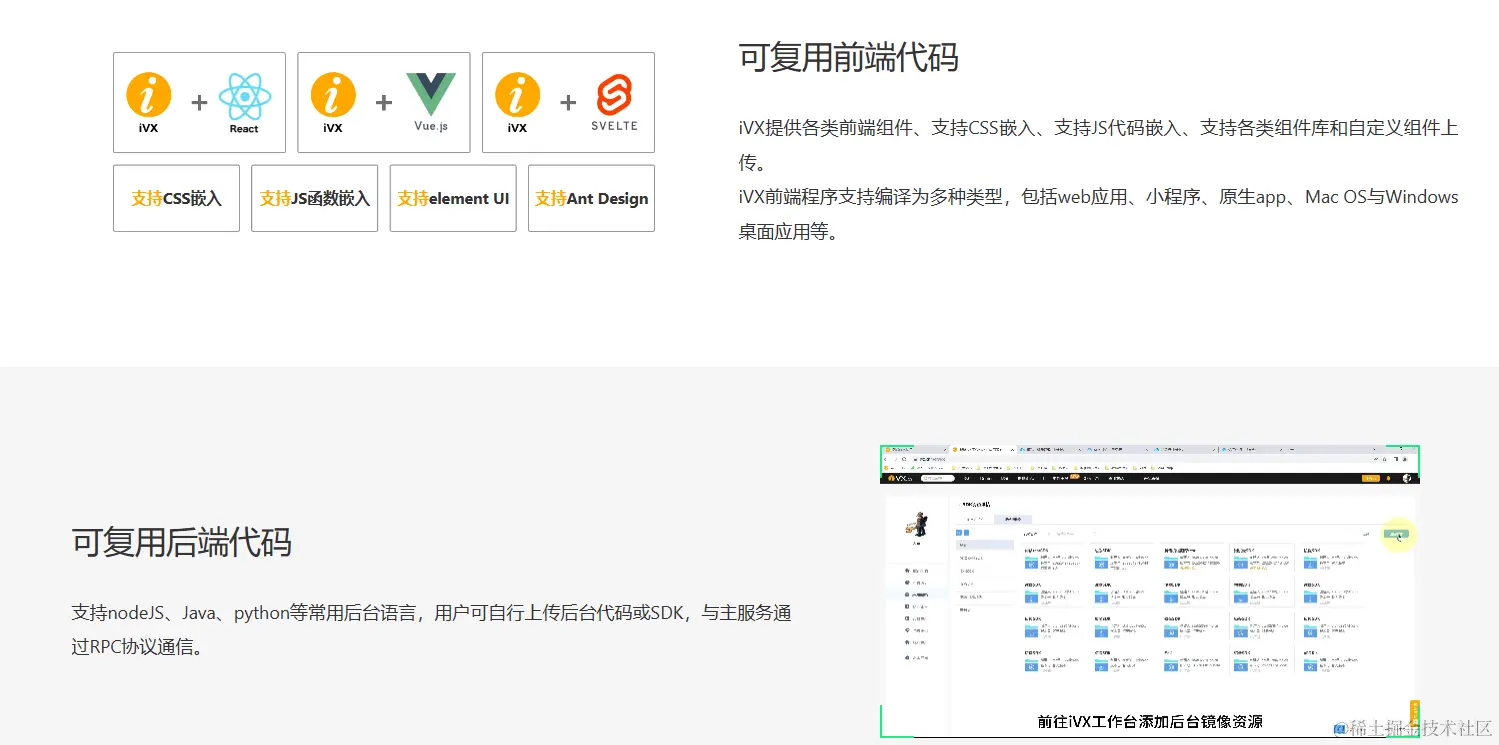Click the bell icon beside the login button
This screenshot has height=745, width=1499.
coord(1388,478)
